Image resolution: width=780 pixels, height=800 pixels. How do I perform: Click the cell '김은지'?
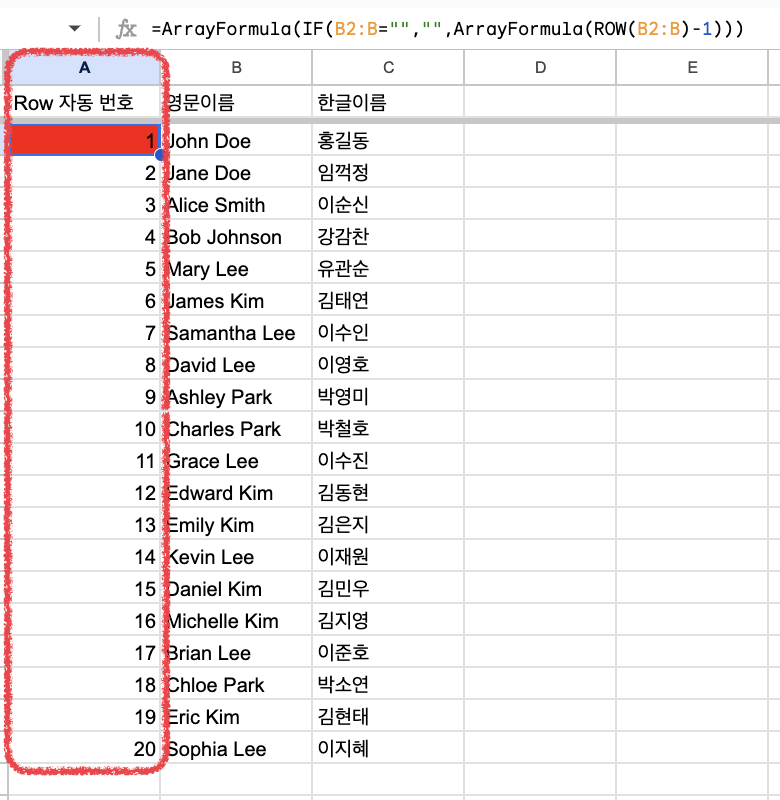[x=388, y=524]
